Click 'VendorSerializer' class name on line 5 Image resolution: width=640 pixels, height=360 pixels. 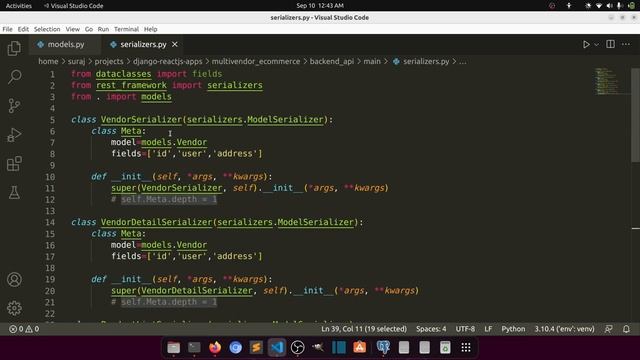tap(141, 120)
